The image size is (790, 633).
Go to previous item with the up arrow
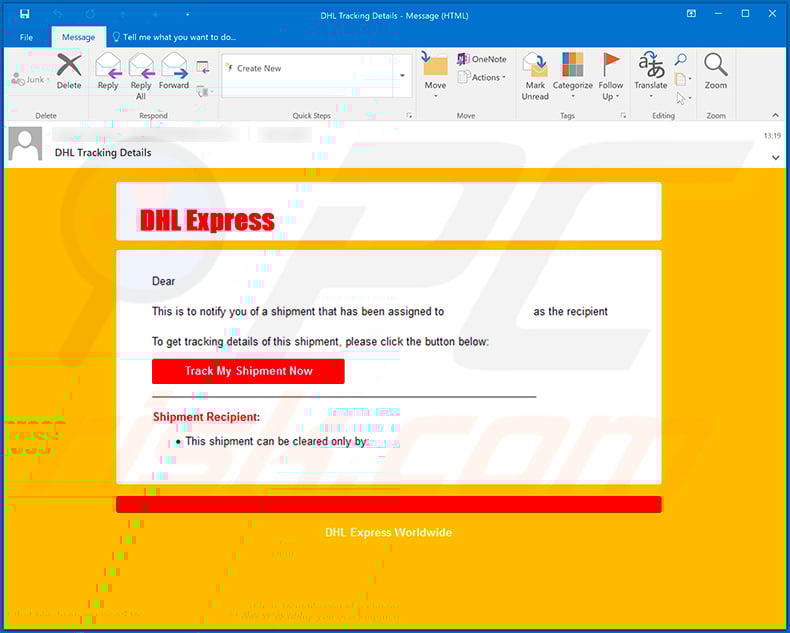(x=122, y=14)
